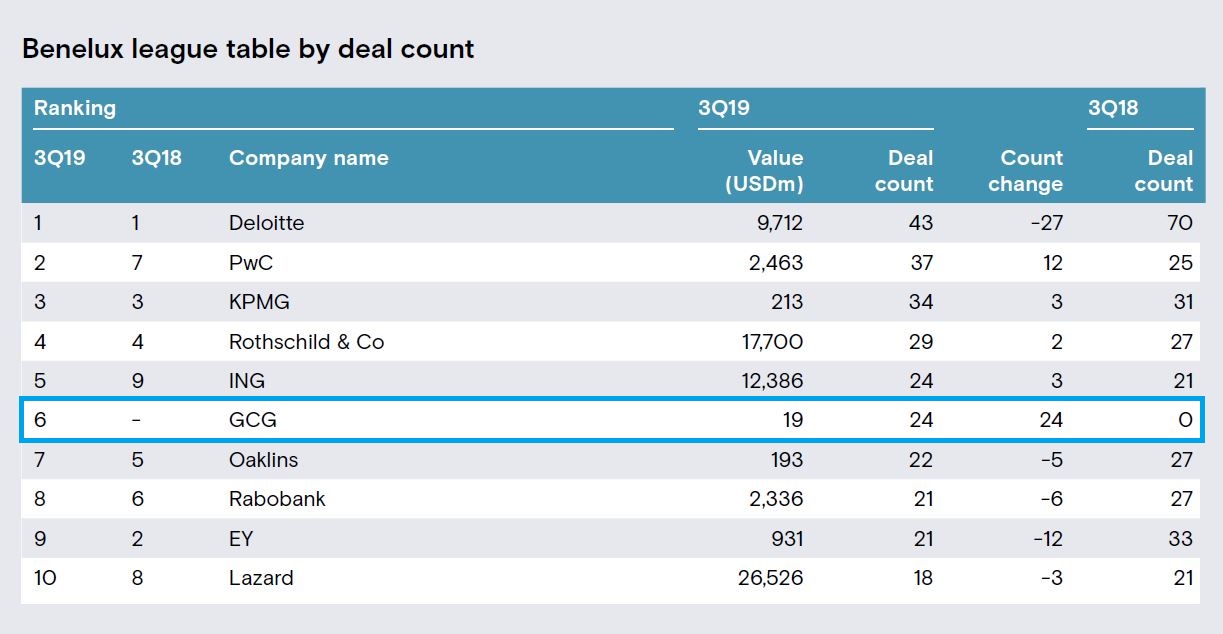The image size is (1223, 634).
Task: Click the "KPMG" company name
Action: point(259,302)
